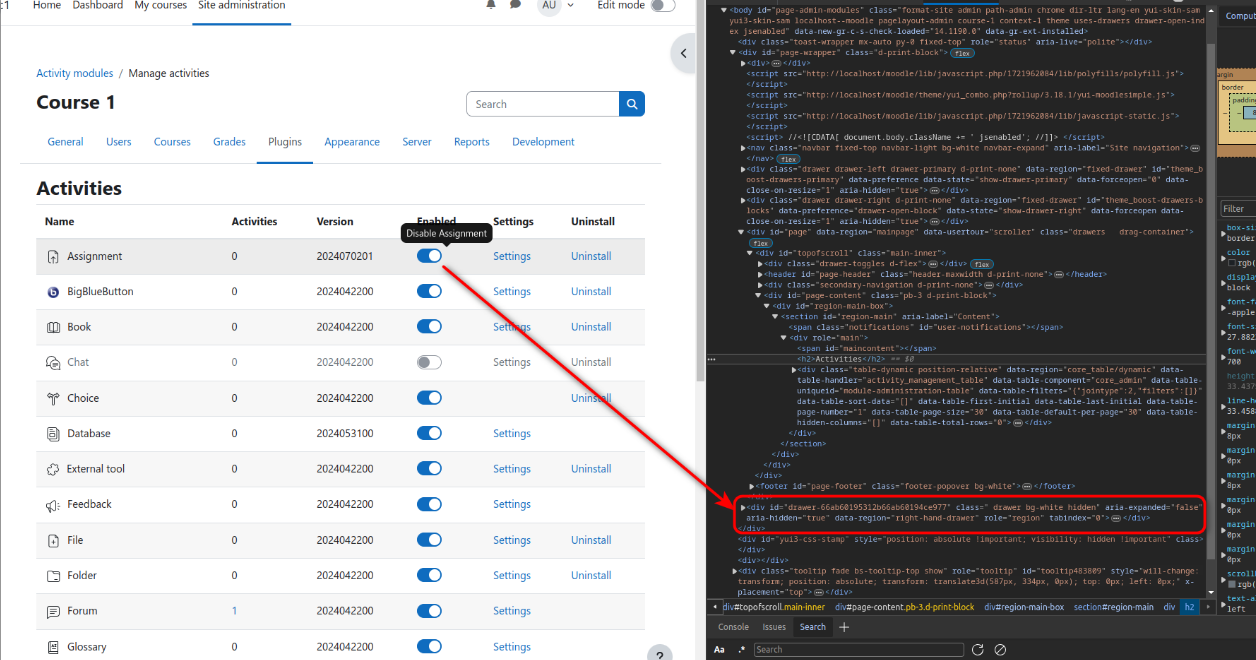Click the clear search results icon in DevTools
This screenshot has height=660, width=1256.
[1000, 650]
